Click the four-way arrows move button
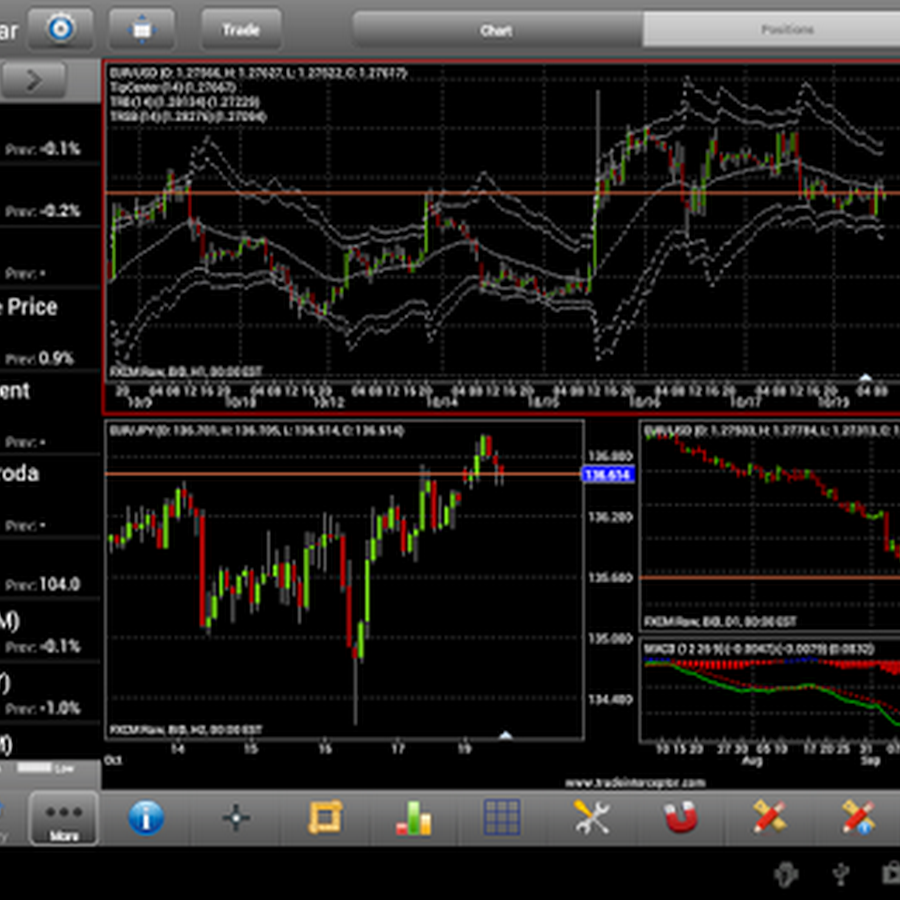This screenshot has height=900, width=900. [142, 29]
